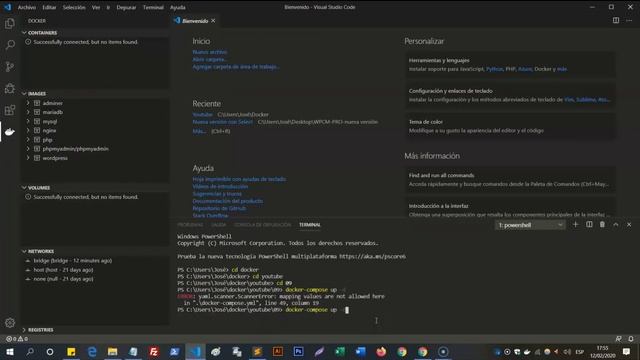Open File Explorer from taskbar
Screen dimensions: 640x360
point(112,352)
